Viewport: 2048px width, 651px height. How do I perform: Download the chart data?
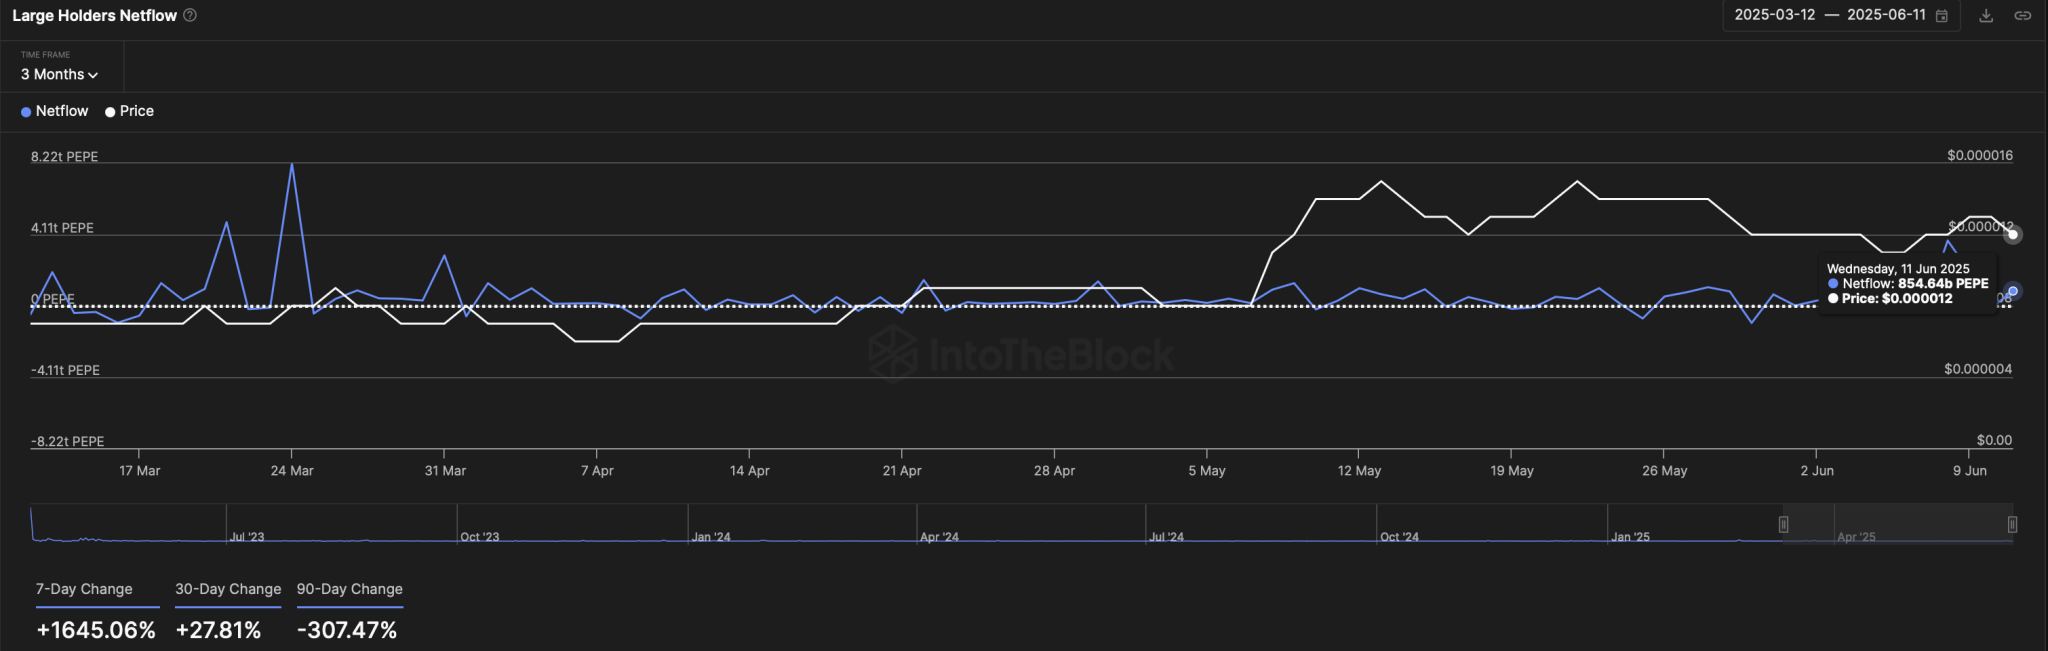pyautogui.click(x=1986, y=16)
